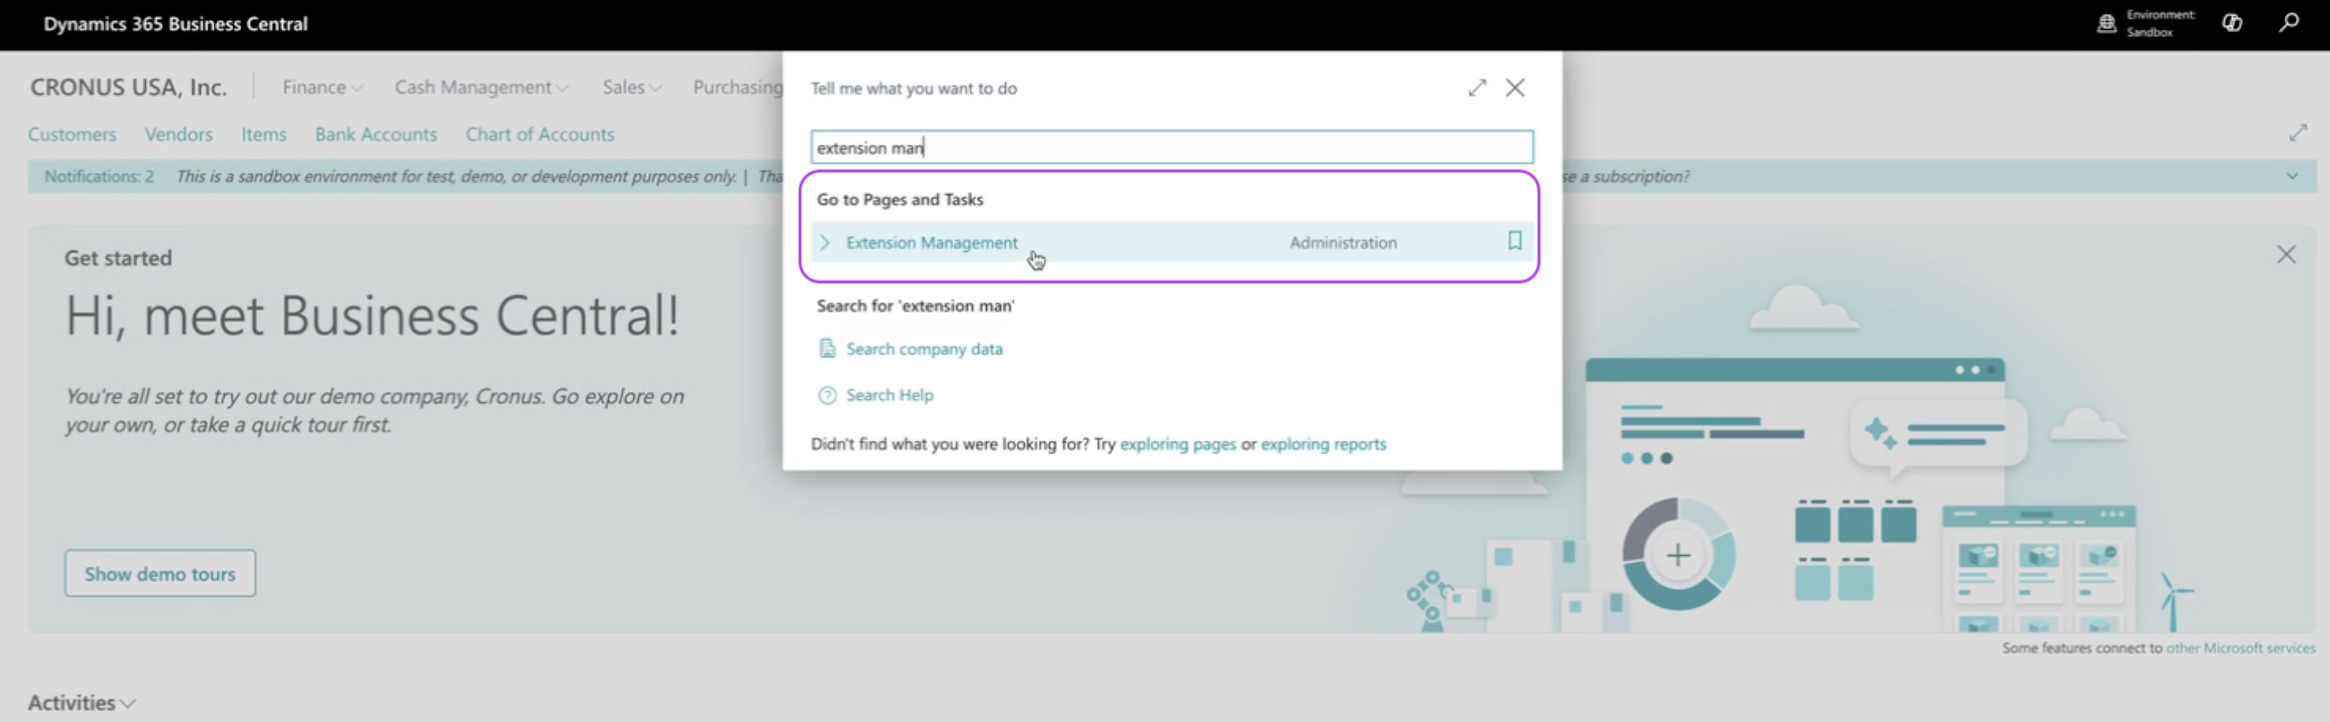
Task: Open the Sales dropdown menu
Action: point(632,87)
